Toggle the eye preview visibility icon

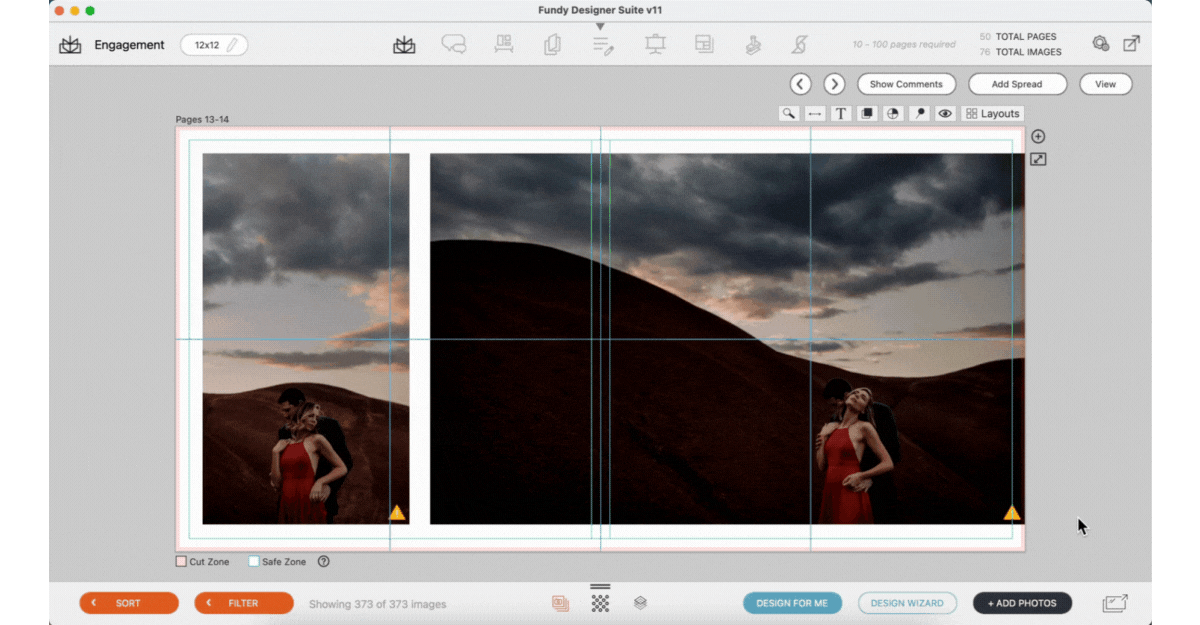click(945, 114)
